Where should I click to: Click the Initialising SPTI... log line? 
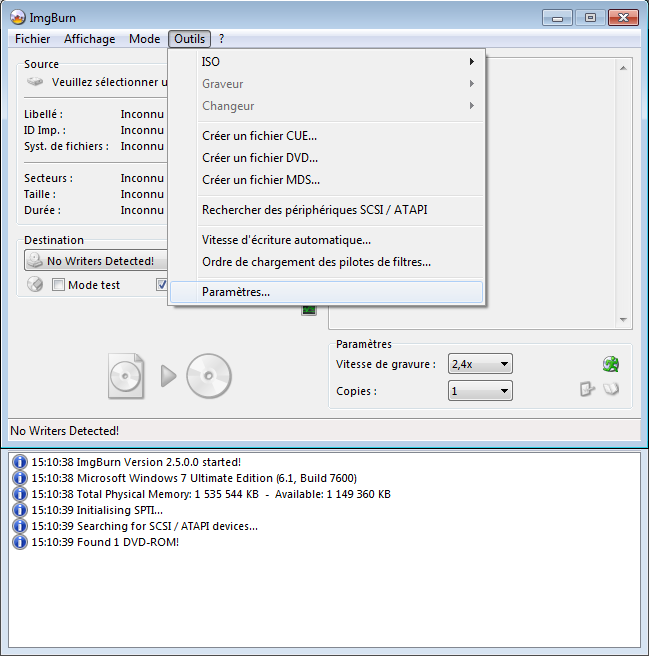[x=97, y=510]
